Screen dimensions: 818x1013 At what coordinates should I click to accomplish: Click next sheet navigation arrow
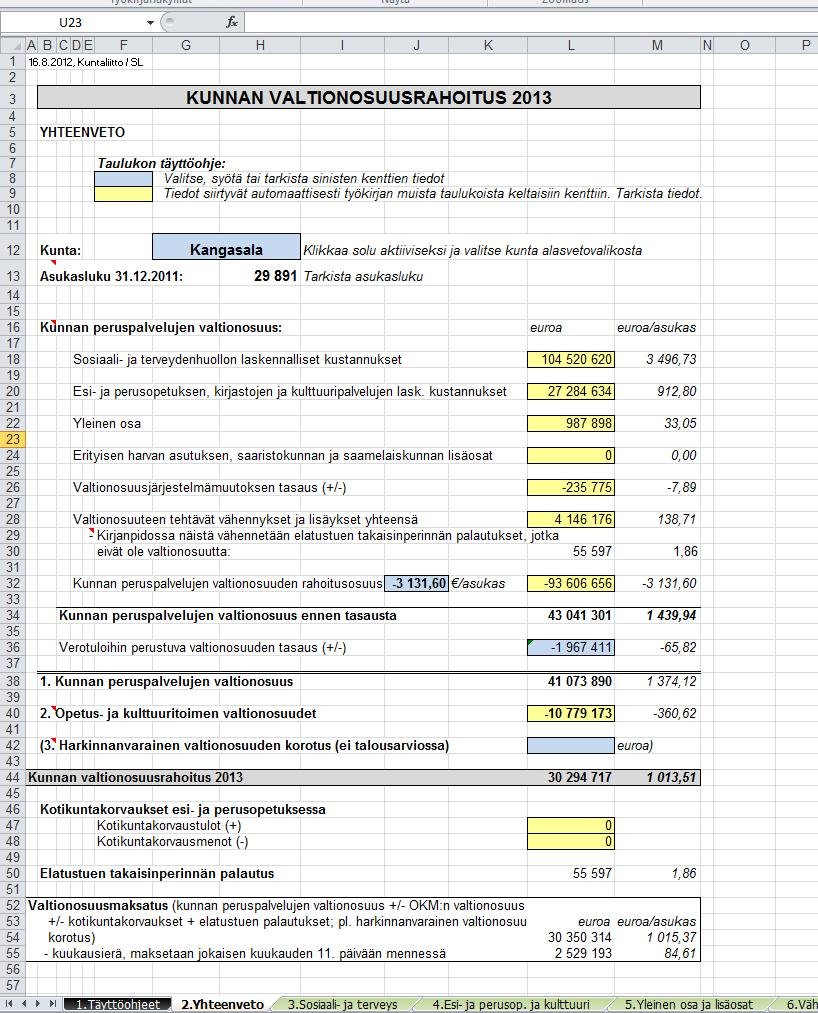pyautogui.click(x=38, y=1004)
